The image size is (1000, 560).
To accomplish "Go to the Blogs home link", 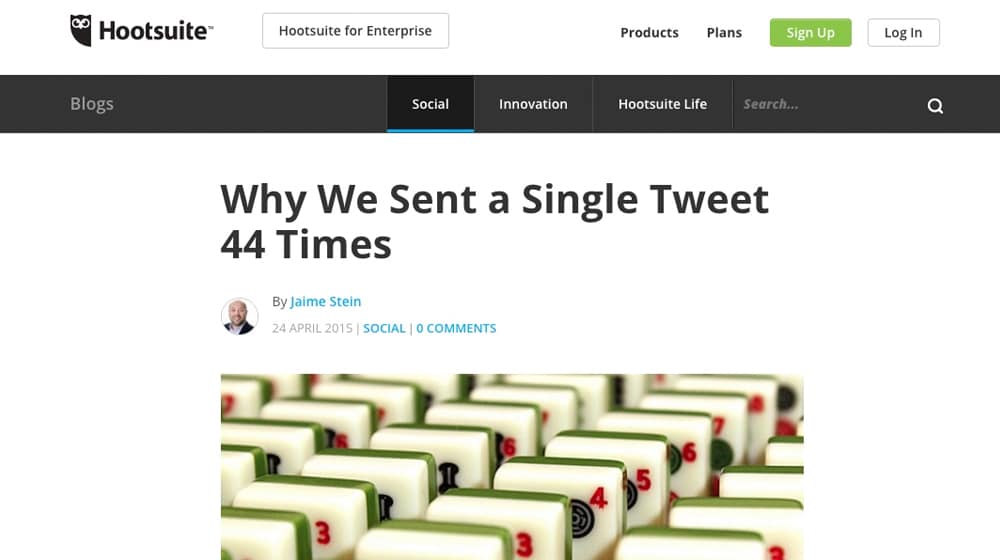I will pyautogui.click(x=92, y=104).
